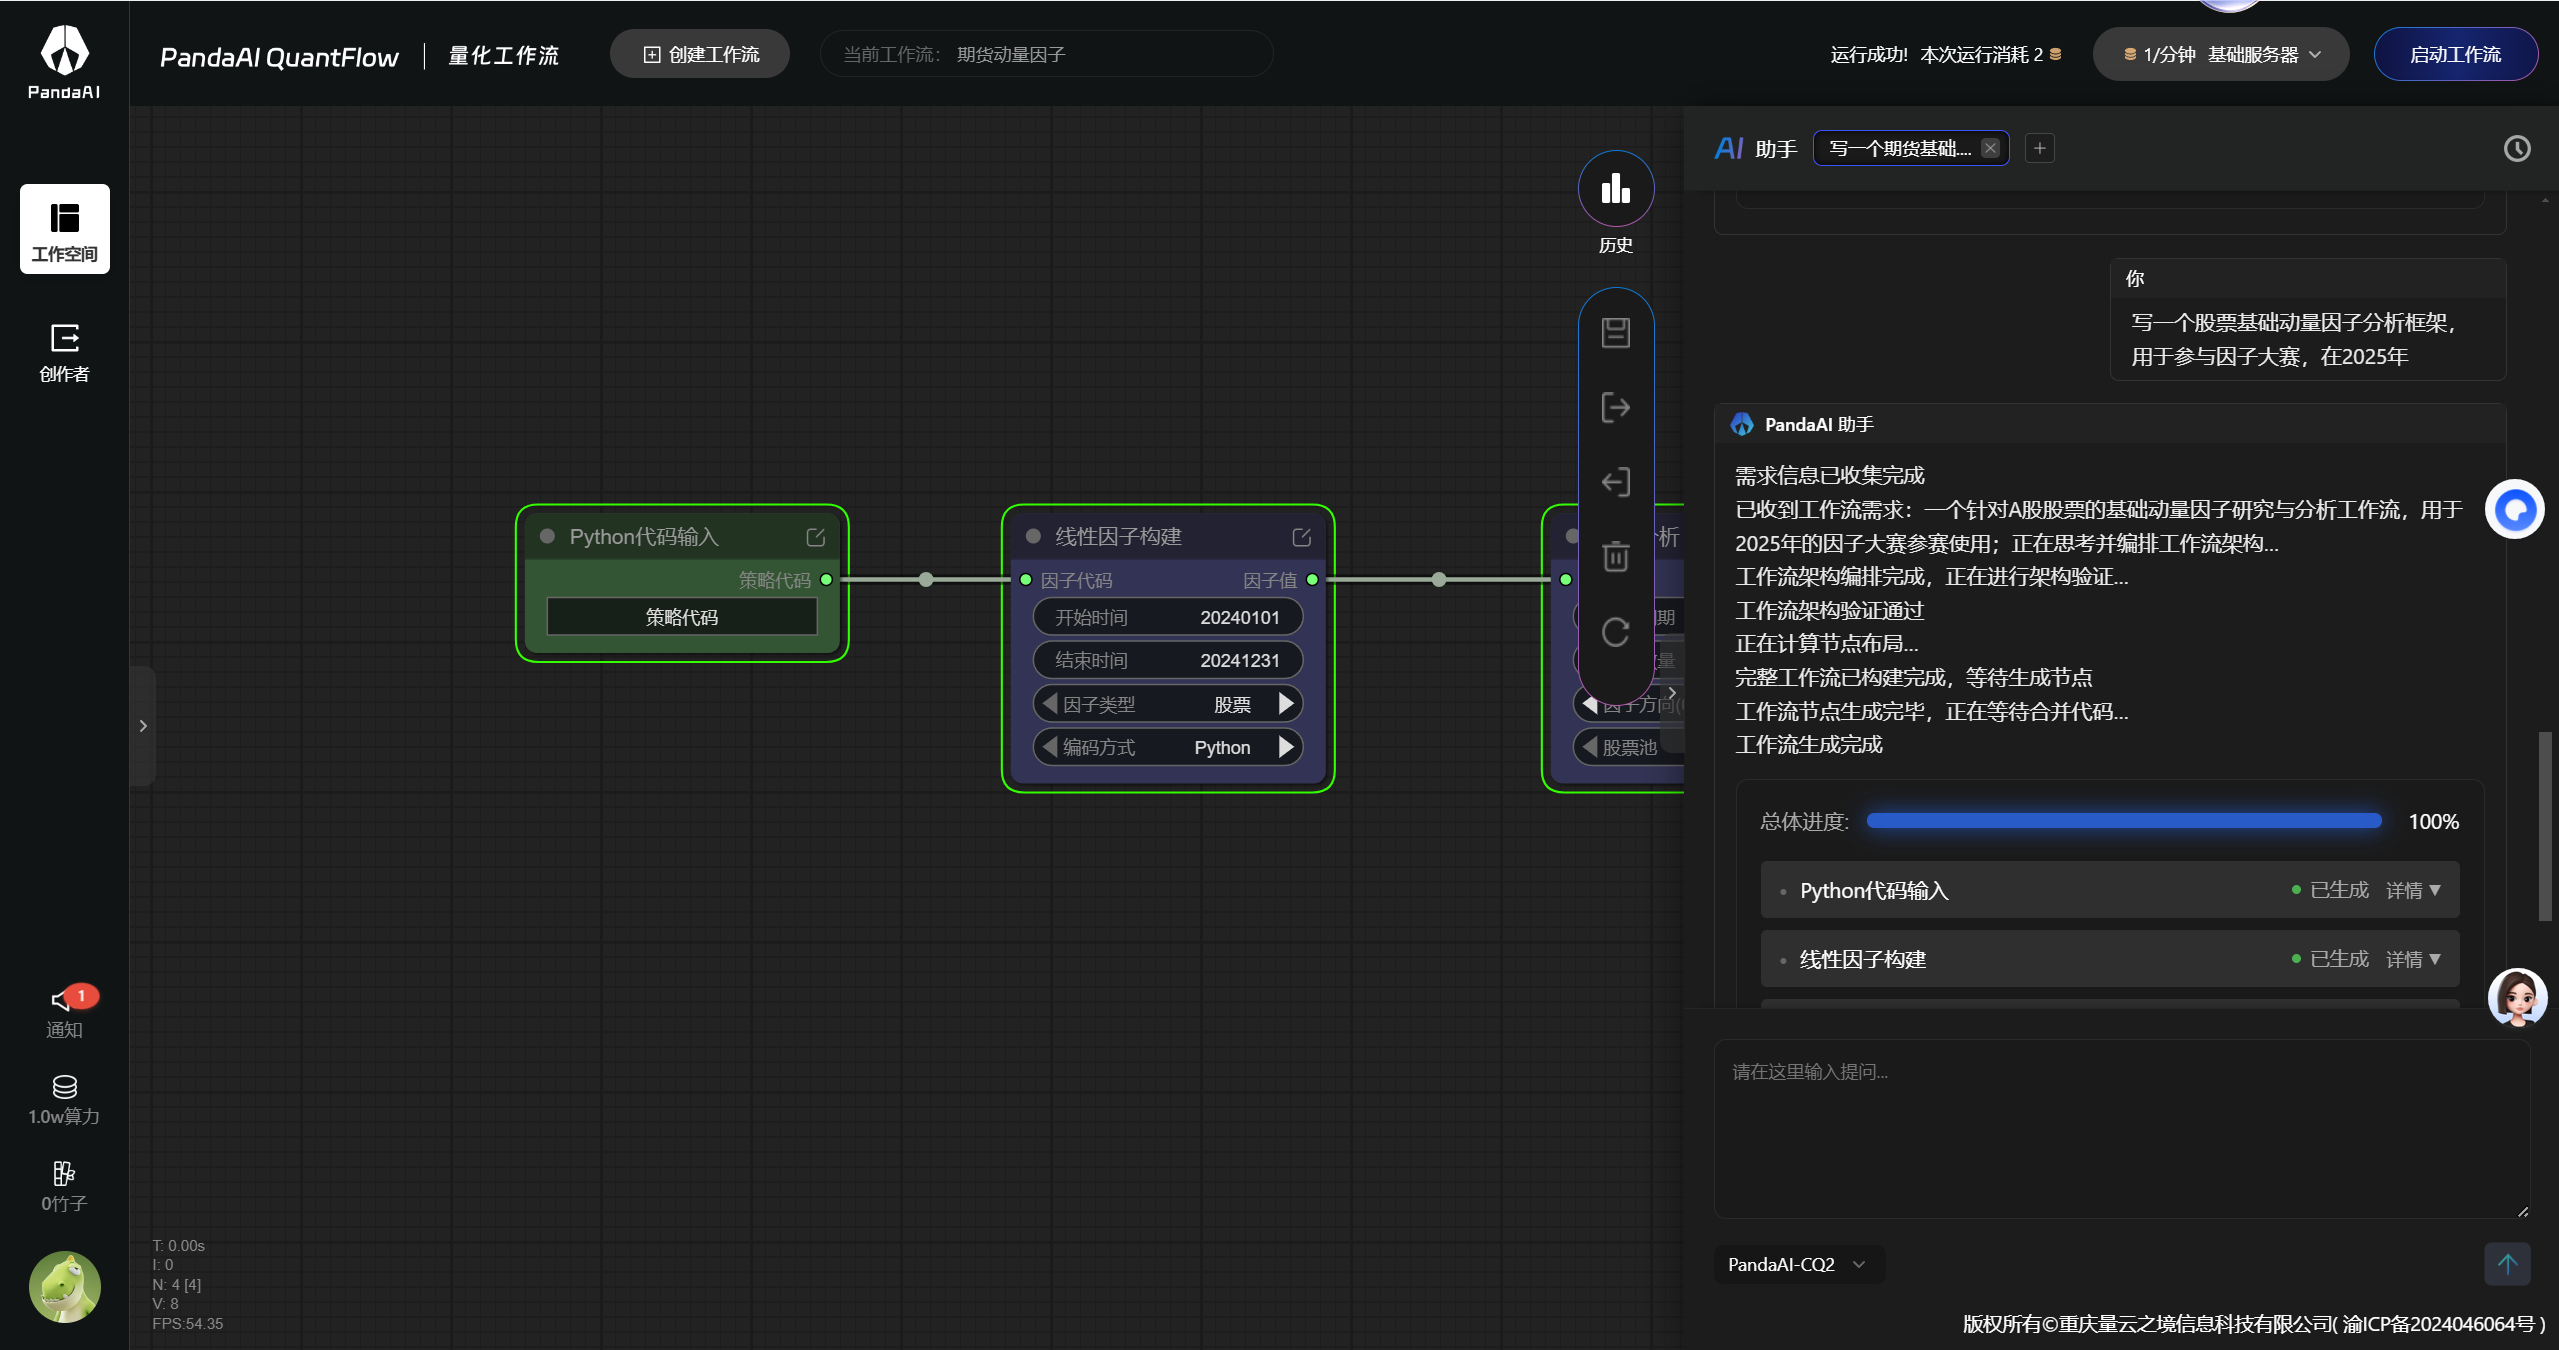Click the save icon in floating toolbar

click(1616, 333)
